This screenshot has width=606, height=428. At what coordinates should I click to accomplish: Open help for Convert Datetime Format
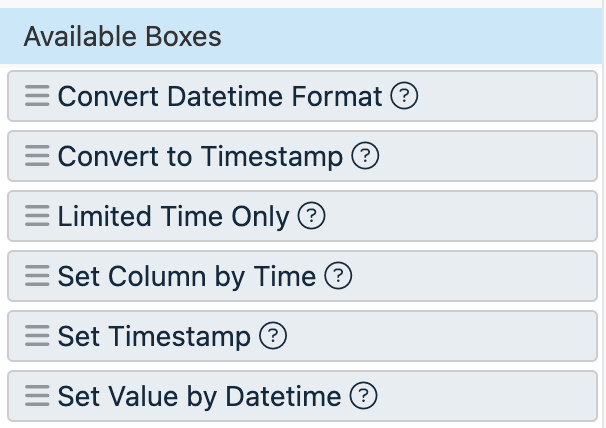pos(403,97)
